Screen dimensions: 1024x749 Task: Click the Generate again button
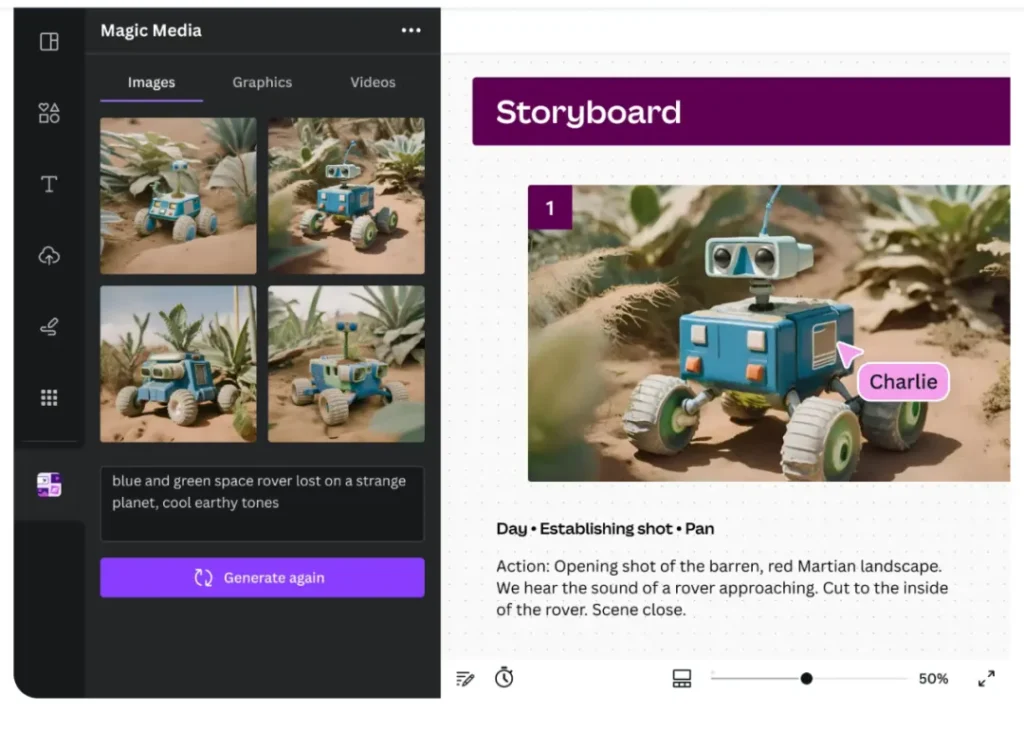point(262,577)
